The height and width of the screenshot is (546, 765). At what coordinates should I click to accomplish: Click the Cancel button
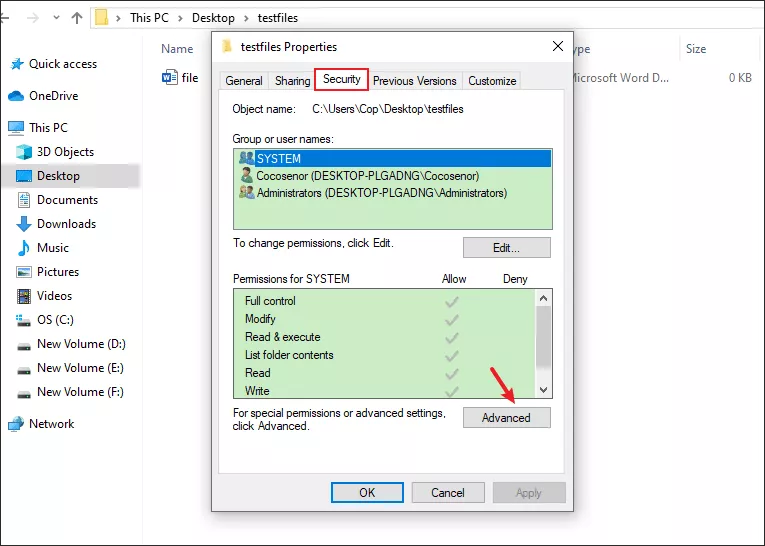pyautogui.click(x=448, y=492)
